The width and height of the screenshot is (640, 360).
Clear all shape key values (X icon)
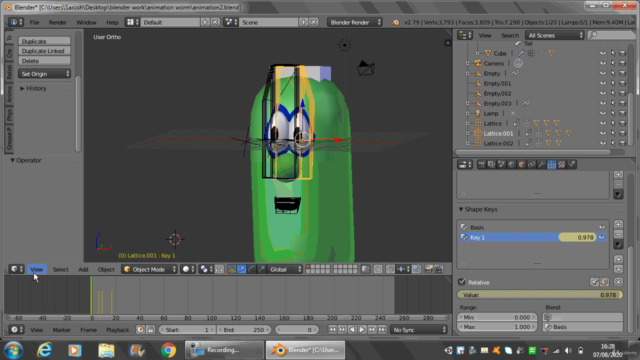pyautogui.click(x=618, y=282)
